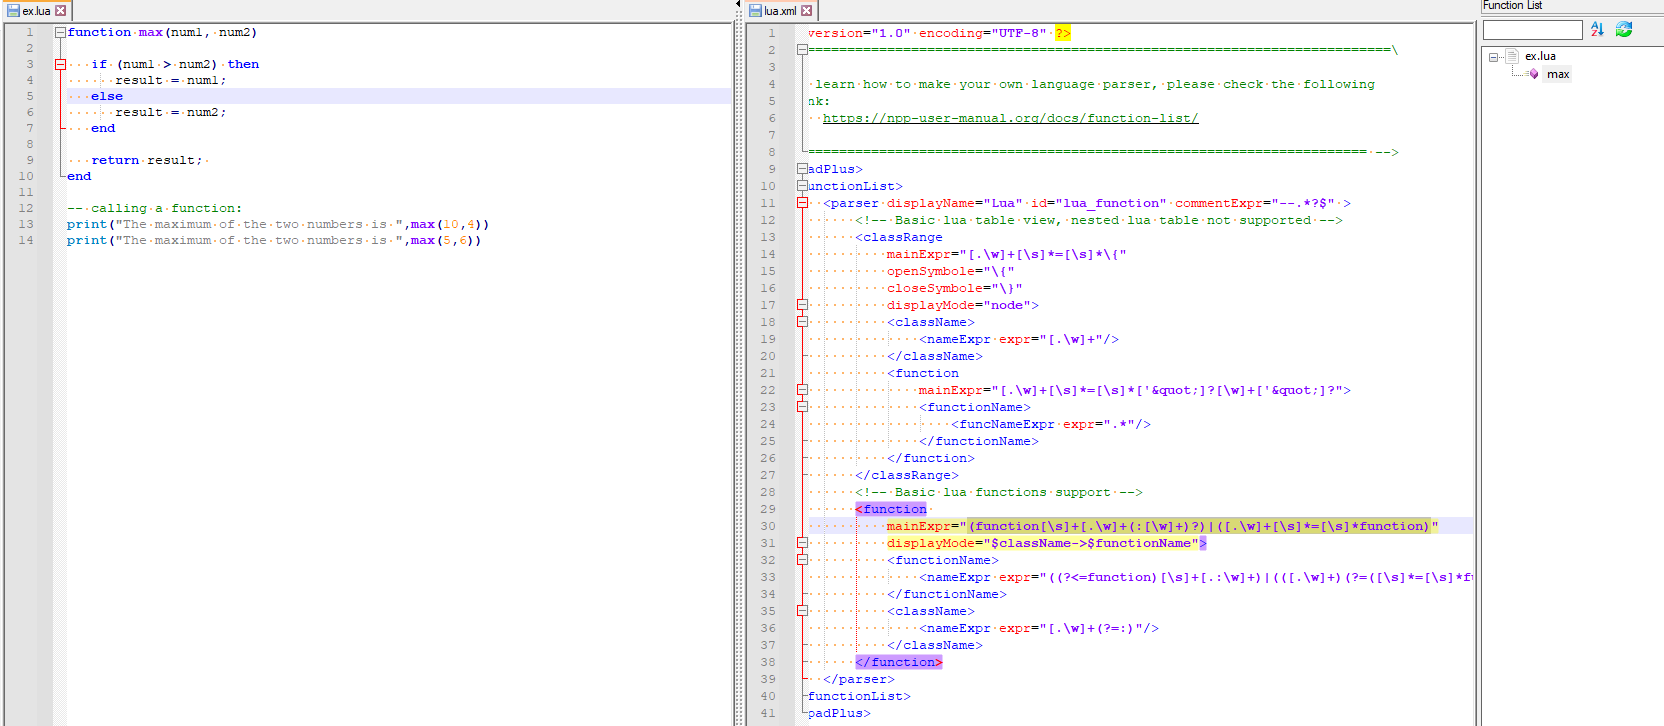Click displayMode="$className->$functionName" on line 31
This screenshot has width=1664, height=726.
point(1043,543)
